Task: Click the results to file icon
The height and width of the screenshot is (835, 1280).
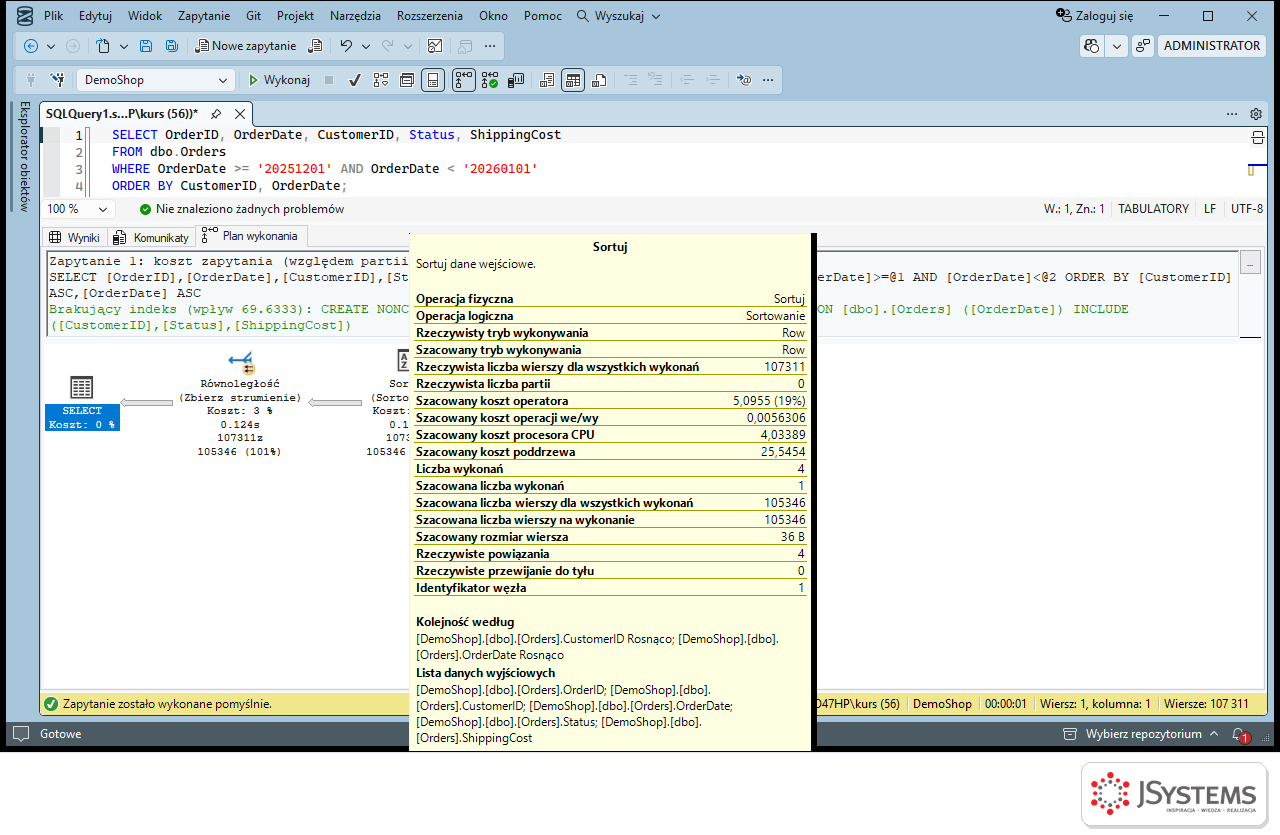Action: (x=599, y=80)
